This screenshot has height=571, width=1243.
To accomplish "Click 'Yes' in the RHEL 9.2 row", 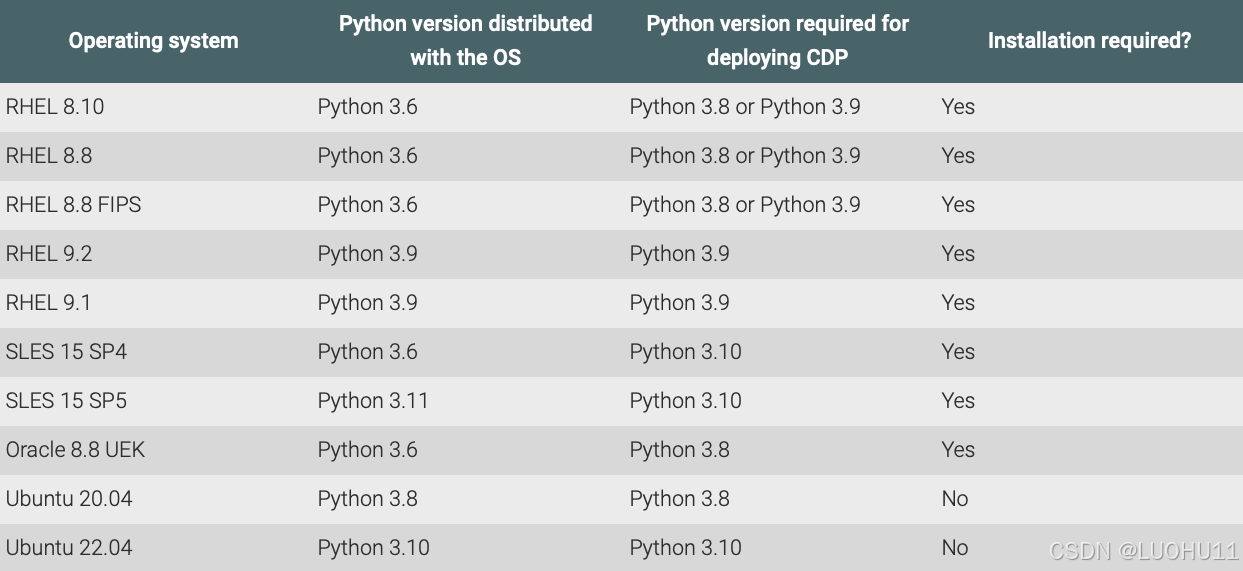I will 958,254.
